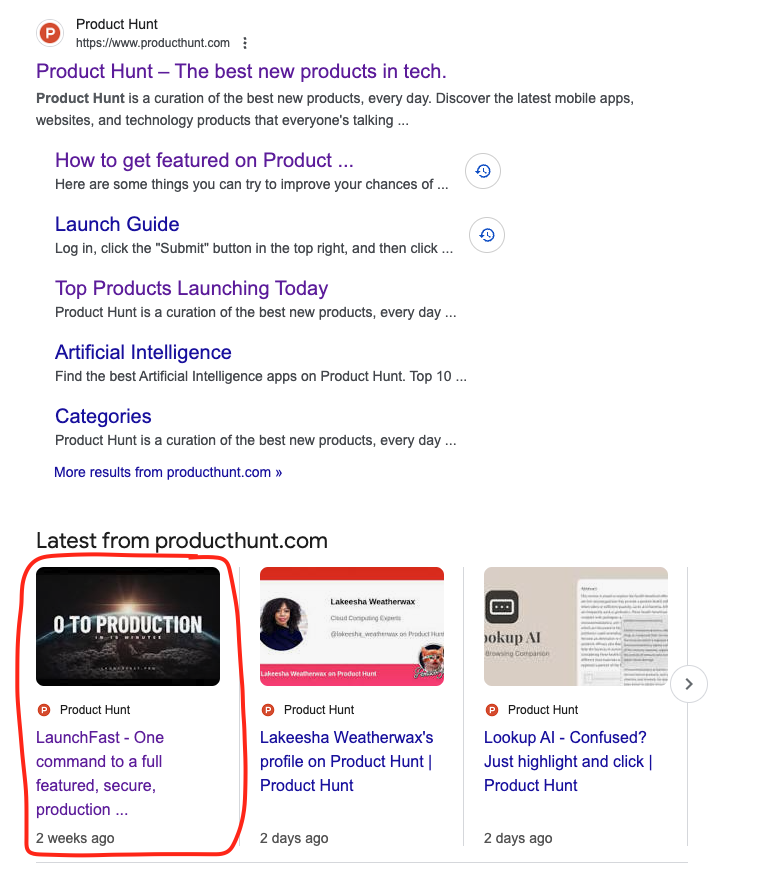
Task: Click 'Product Hunt' source label on Lookup AI card
Action: pos(543,710)
